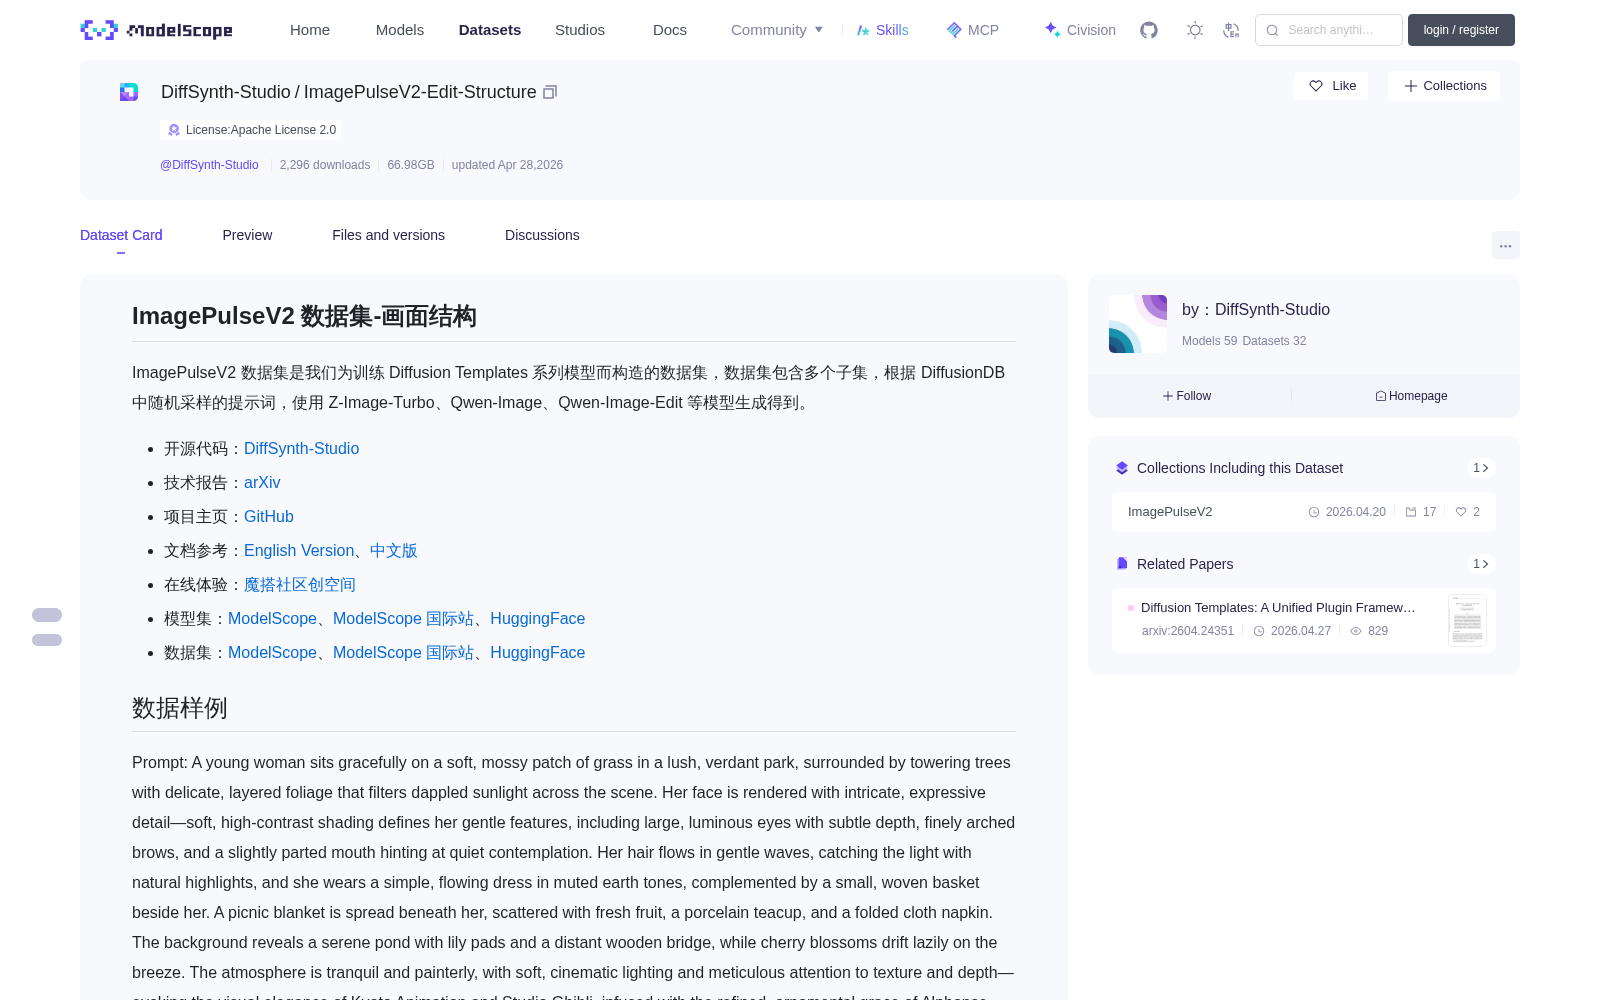
Task: Open Datasets navigation item
Action: (x=490, y=30)
